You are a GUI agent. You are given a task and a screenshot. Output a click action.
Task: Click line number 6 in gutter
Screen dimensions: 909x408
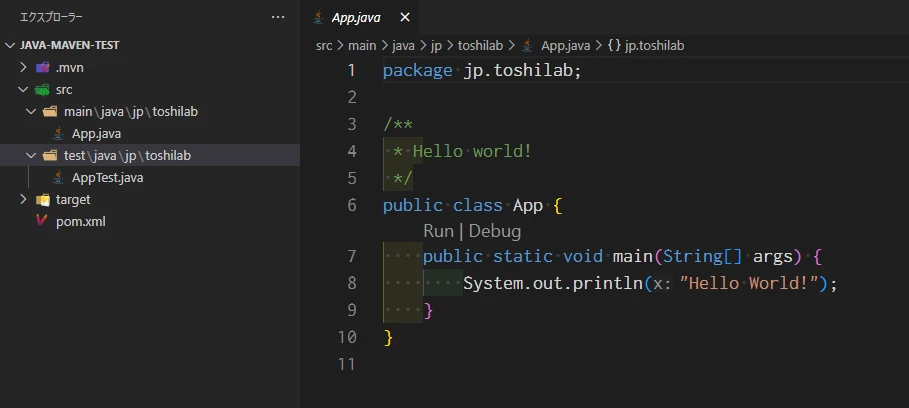point(352,205)
